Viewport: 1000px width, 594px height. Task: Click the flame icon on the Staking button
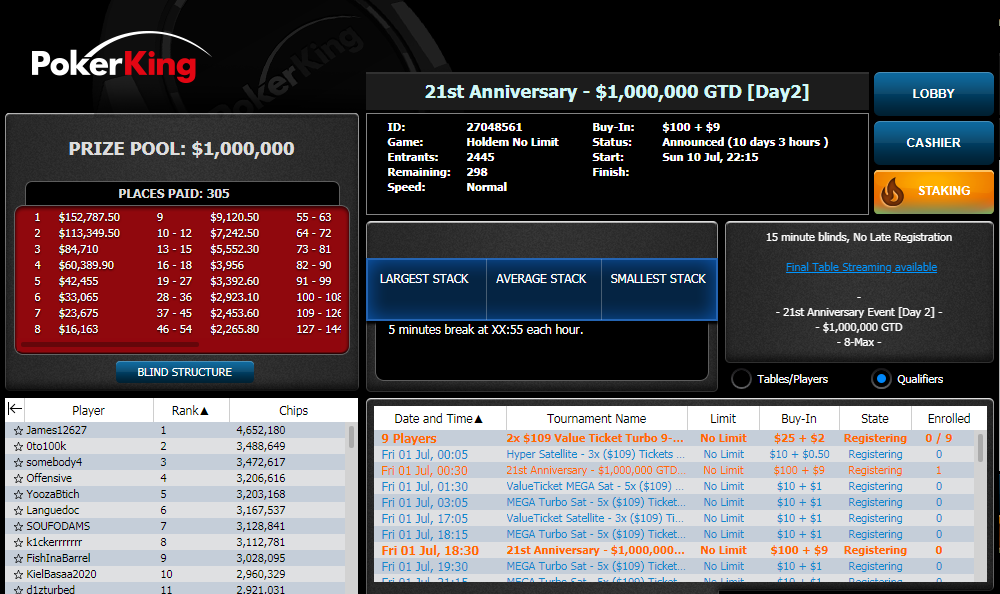[892, 191]
